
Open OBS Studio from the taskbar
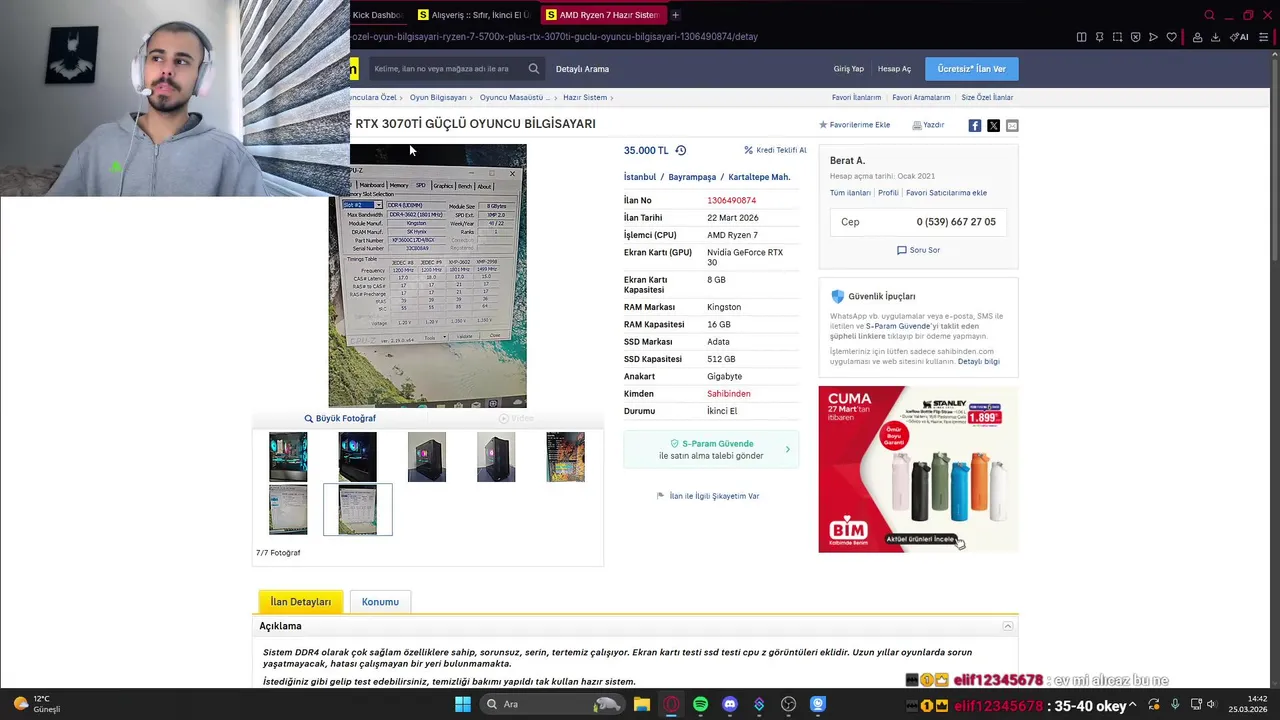[x=788, y=704]
